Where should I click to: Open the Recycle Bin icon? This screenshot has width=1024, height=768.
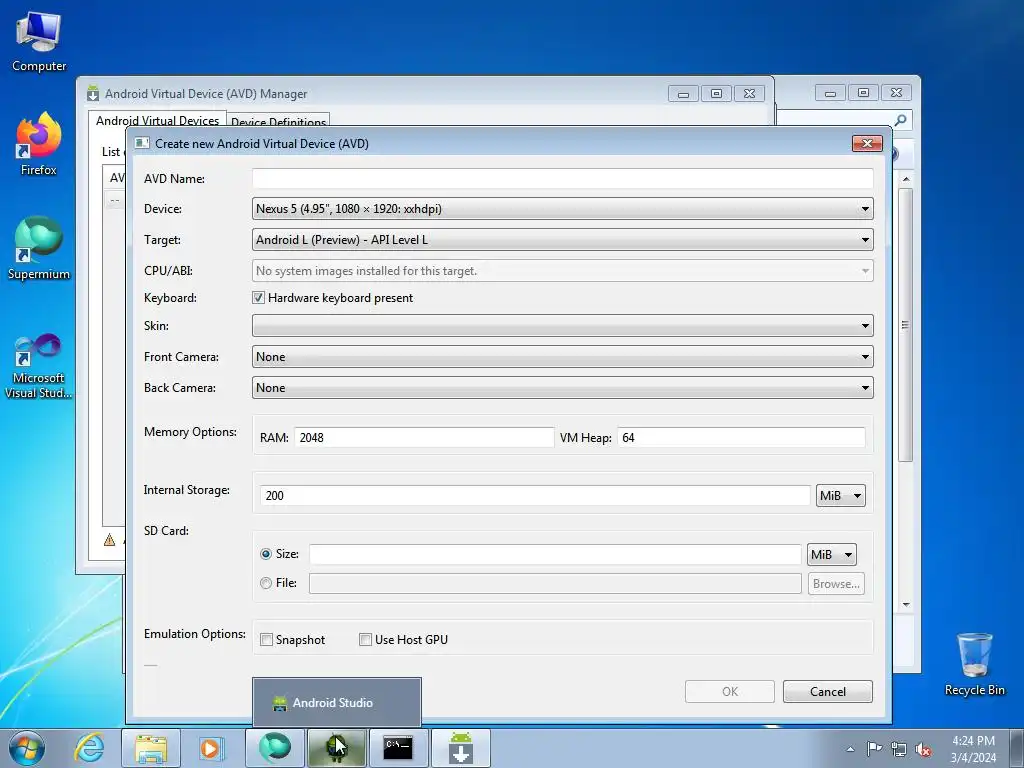pyautogui.click(x=974, y=664)
